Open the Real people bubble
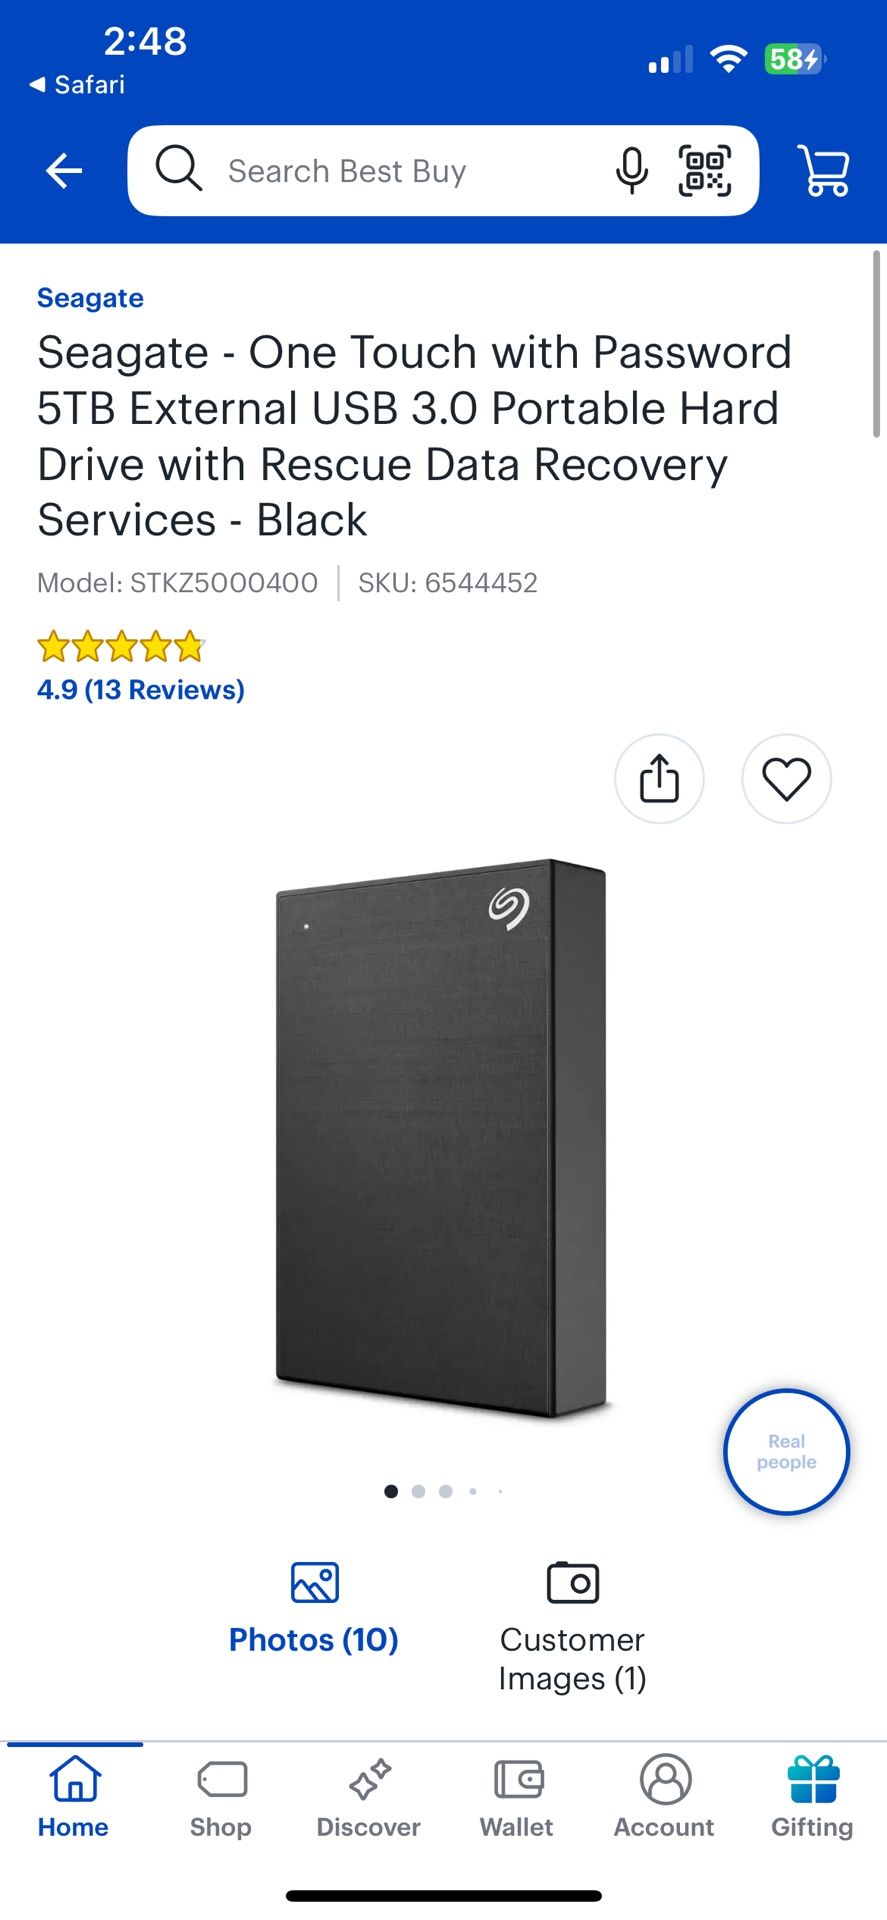 (786, 1451)
